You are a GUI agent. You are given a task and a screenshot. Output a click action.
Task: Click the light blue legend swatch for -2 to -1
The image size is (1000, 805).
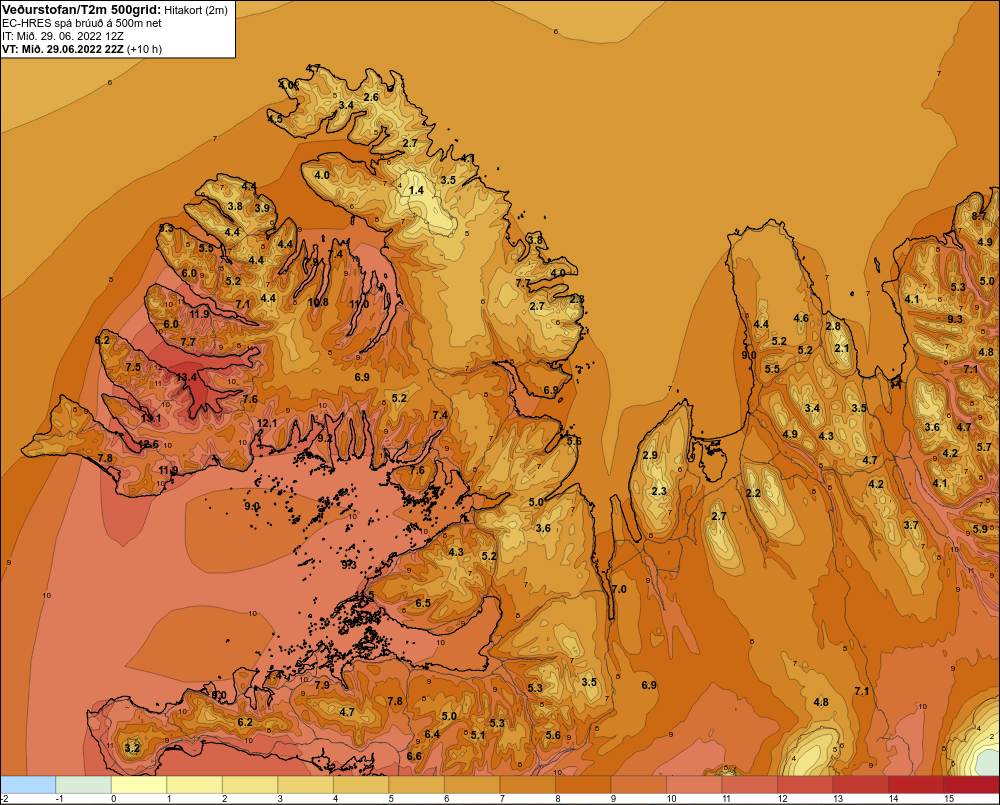pyautogui.click(x=28, y=784)
